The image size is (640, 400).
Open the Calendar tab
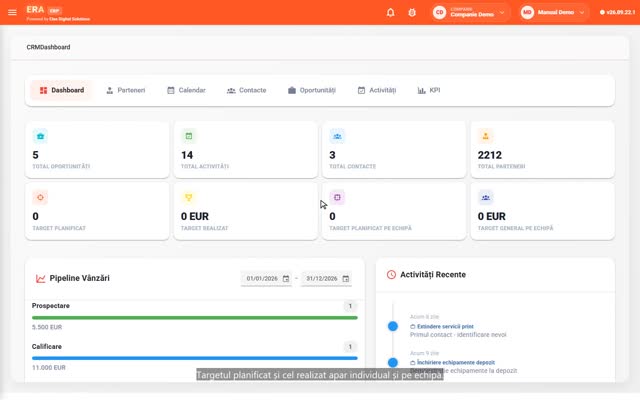(186, 90)
